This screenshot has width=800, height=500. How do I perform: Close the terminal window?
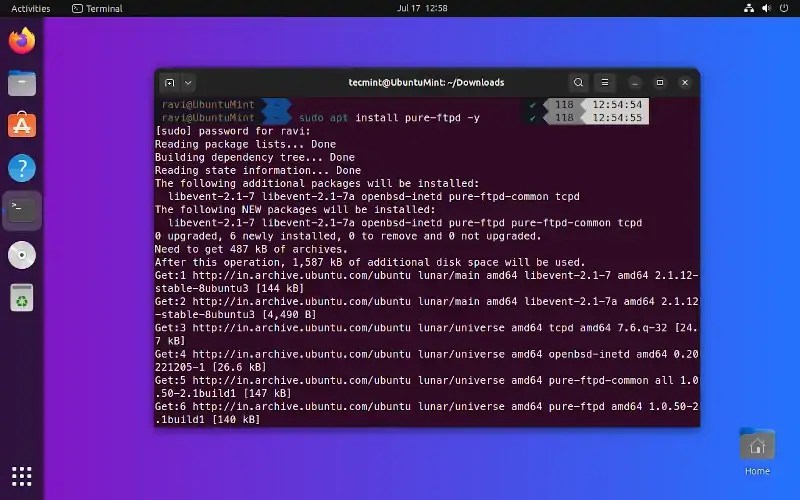[685, 83]
